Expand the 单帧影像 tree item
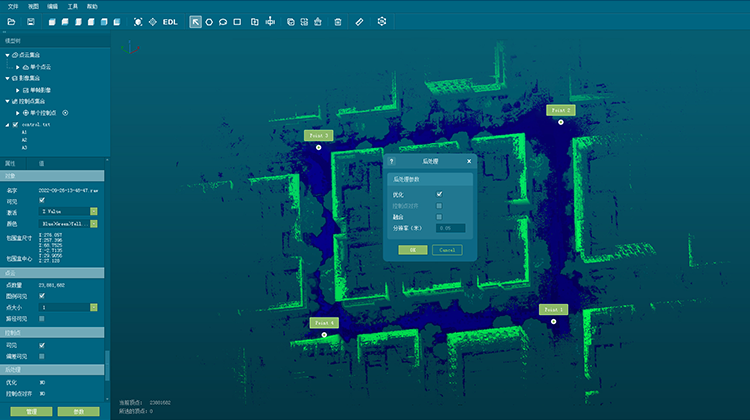The height and width of the screenshot is (420, 750). (x=18, y=90)
